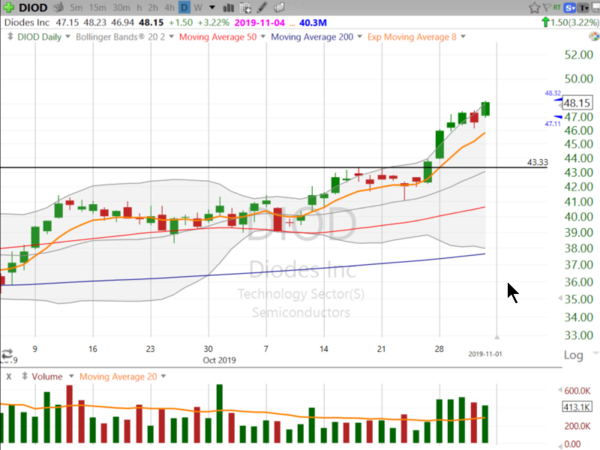The height and width of the screenshot is (450, 600).
Task: Click the small triangle beside 35.00
Action: [x=560, y=298]
